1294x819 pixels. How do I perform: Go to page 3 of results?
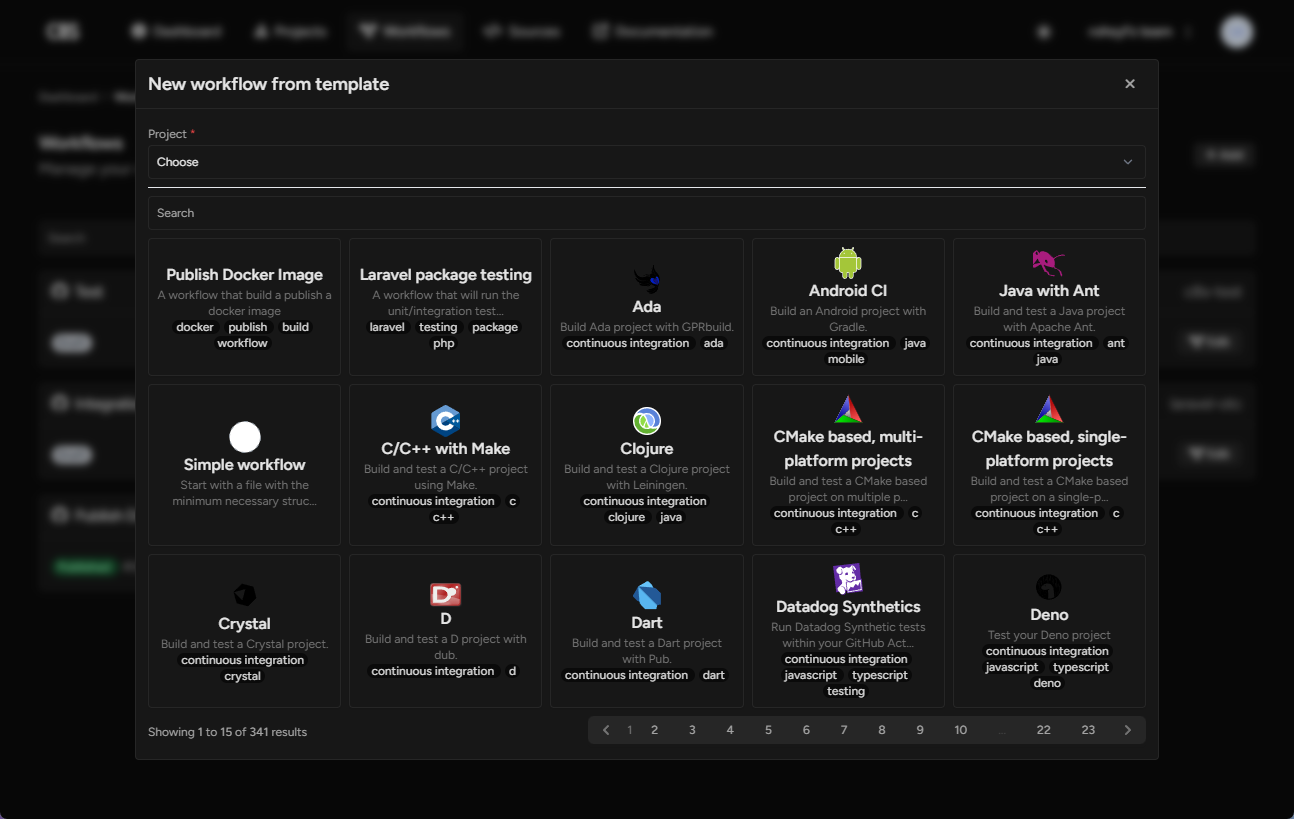tap(692, 730)
